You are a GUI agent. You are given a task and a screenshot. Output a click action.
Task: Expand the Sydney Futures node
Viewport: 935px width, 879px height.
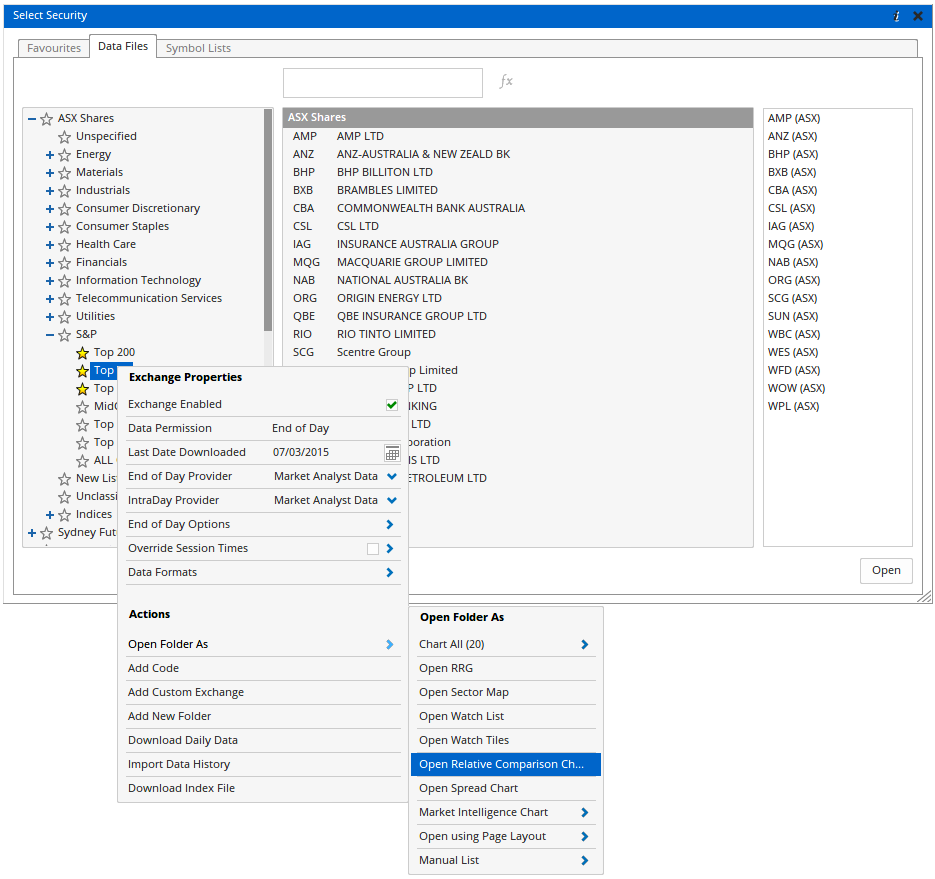tap(32, 533)
